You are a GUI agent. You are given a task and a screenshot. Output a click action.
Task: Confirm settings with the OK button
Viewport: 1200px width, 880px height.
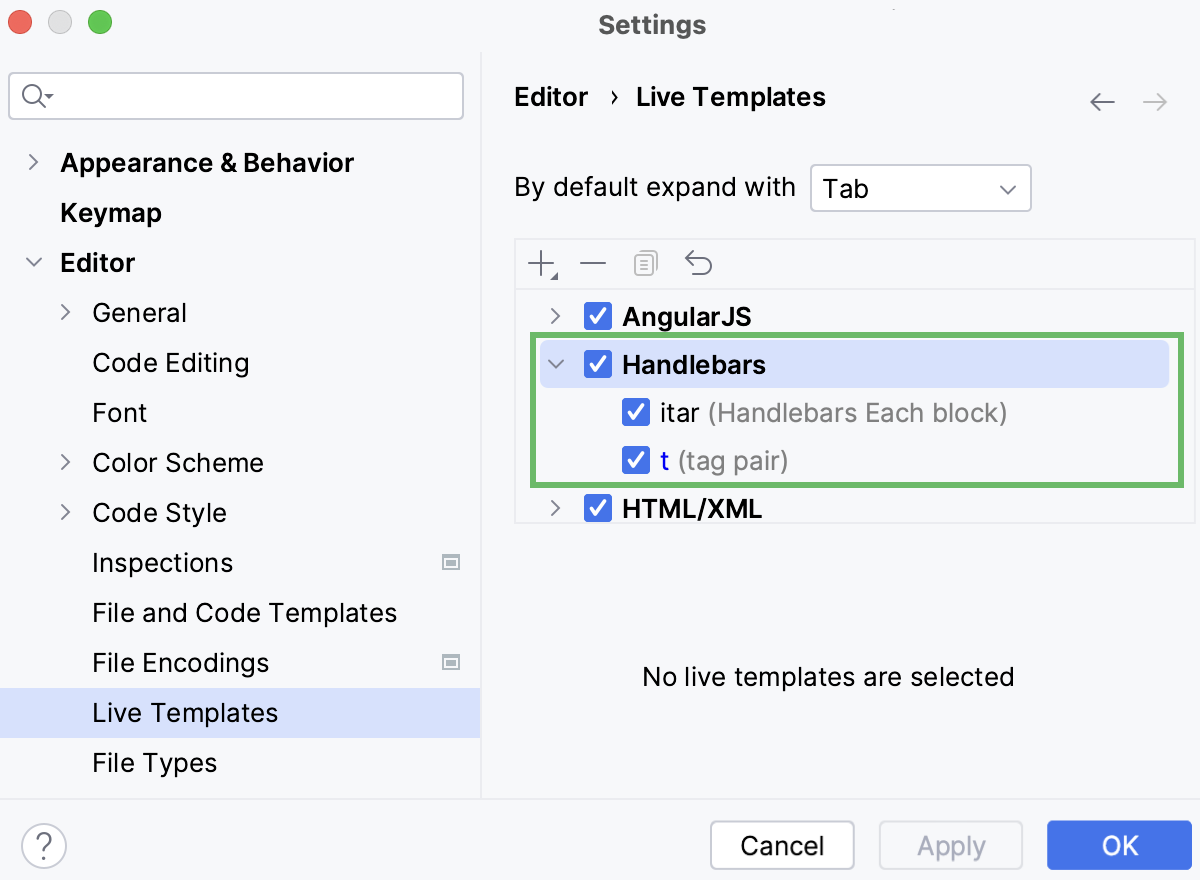pos(1119,845)
